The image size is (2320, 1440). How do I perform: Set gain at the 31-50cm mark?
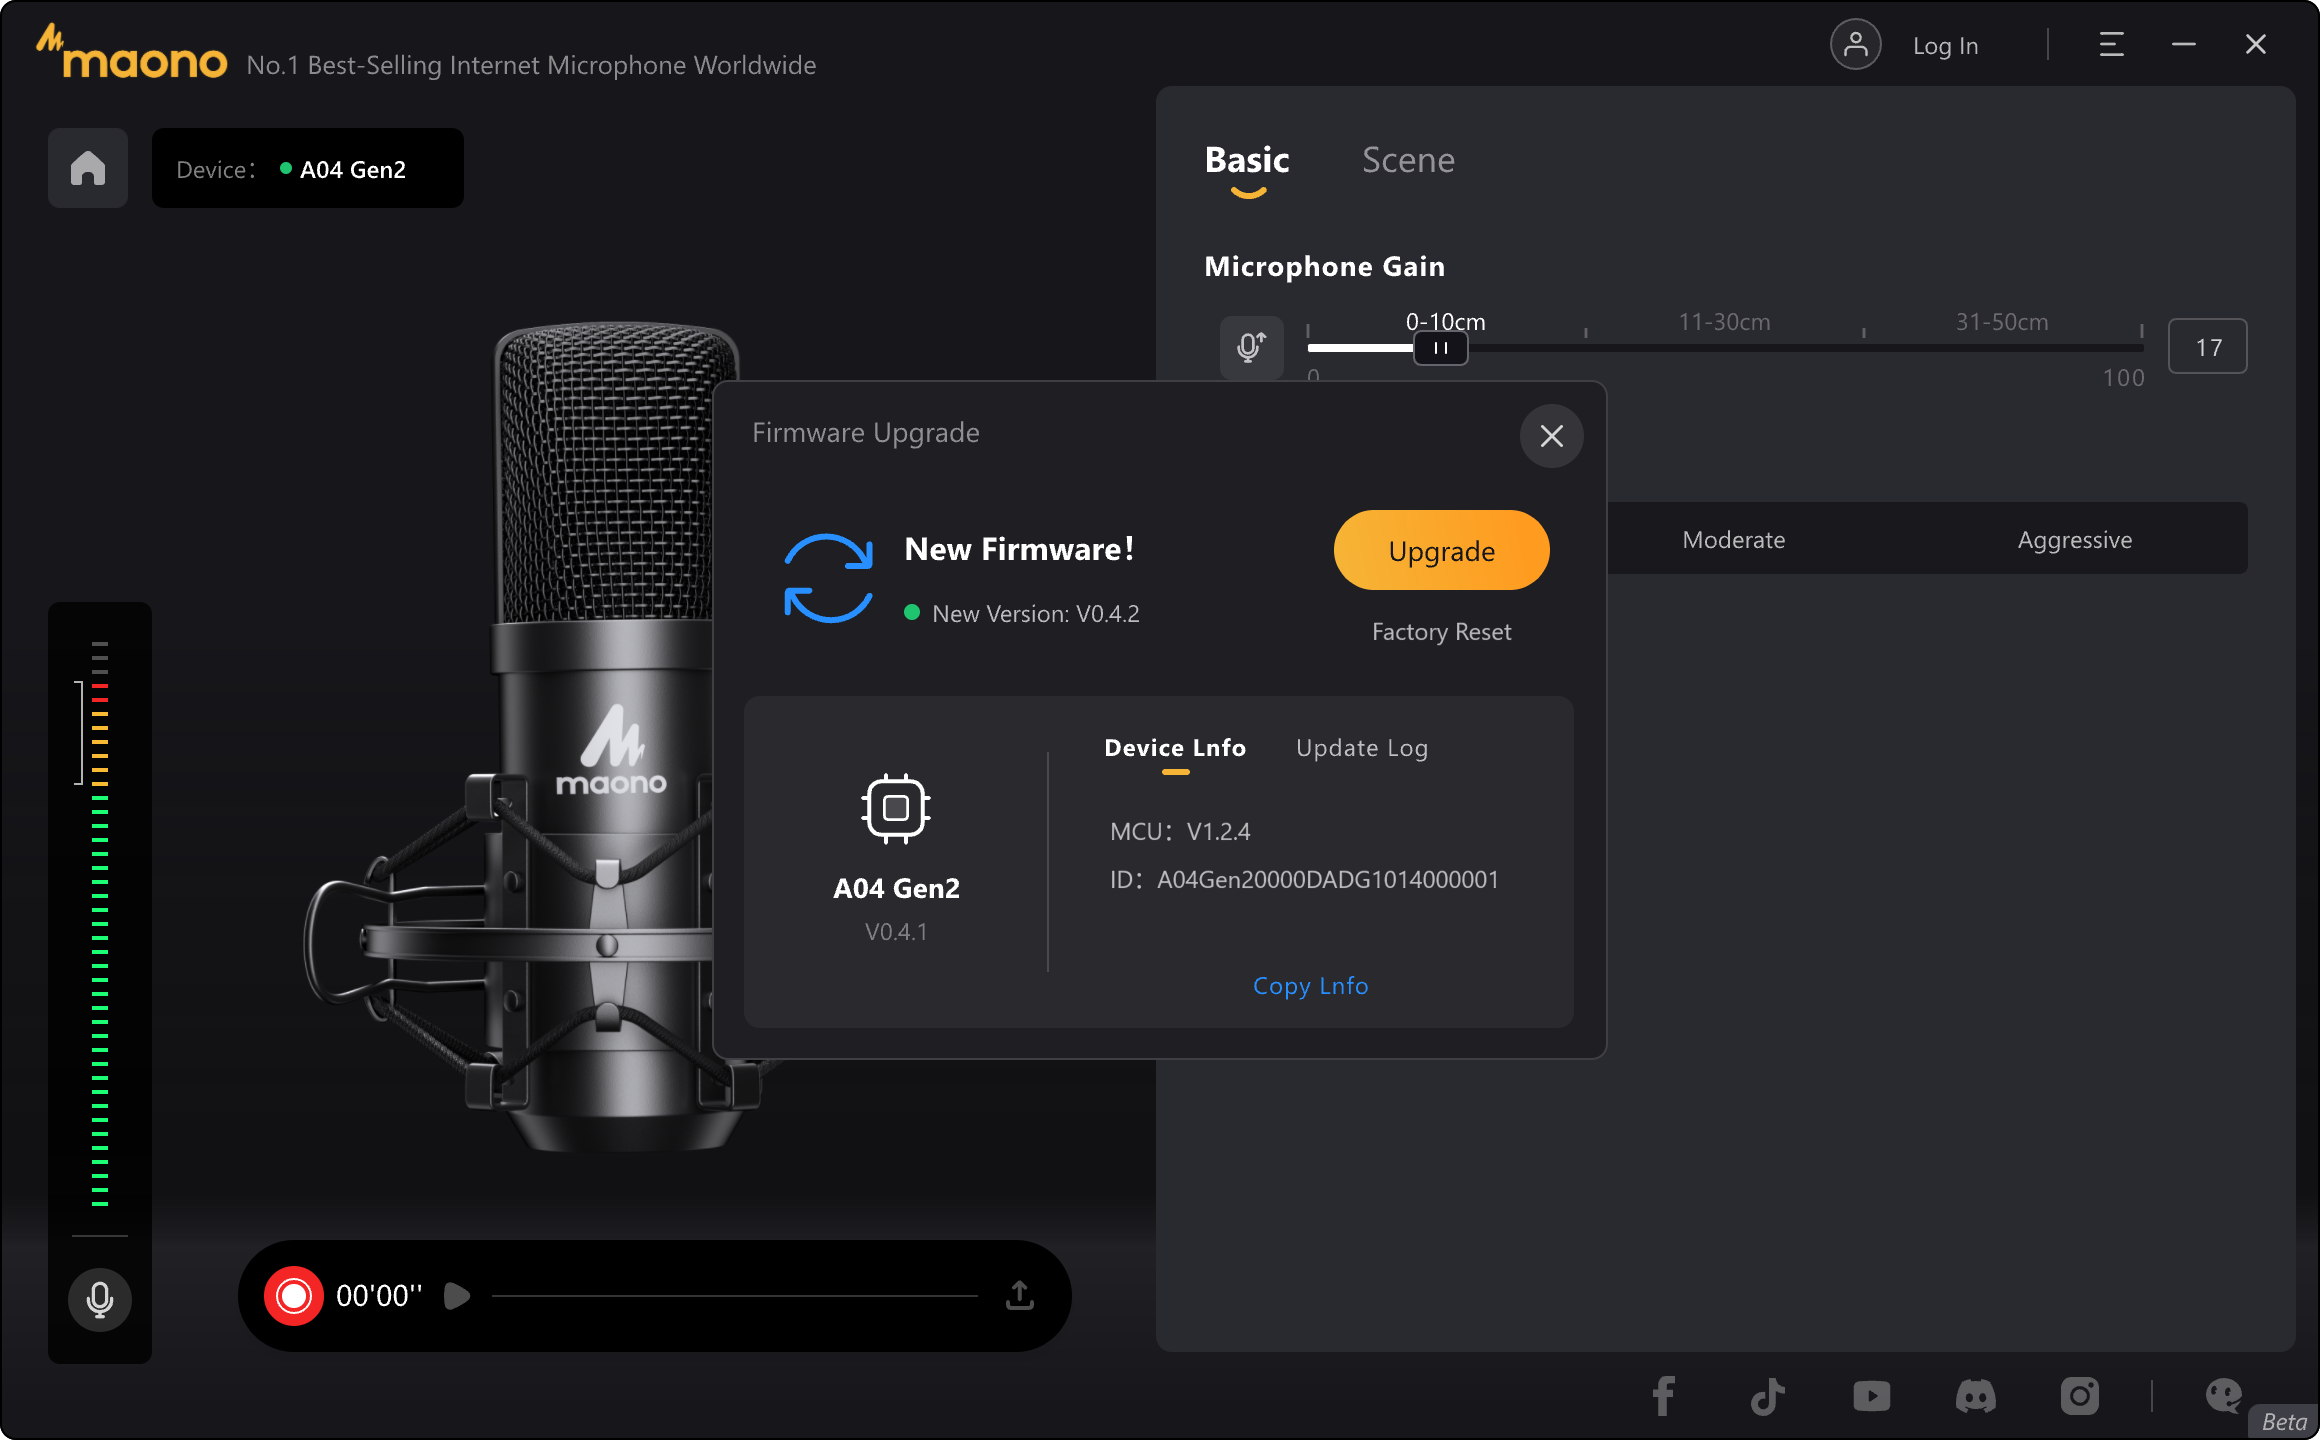(x=2002, y=322)
